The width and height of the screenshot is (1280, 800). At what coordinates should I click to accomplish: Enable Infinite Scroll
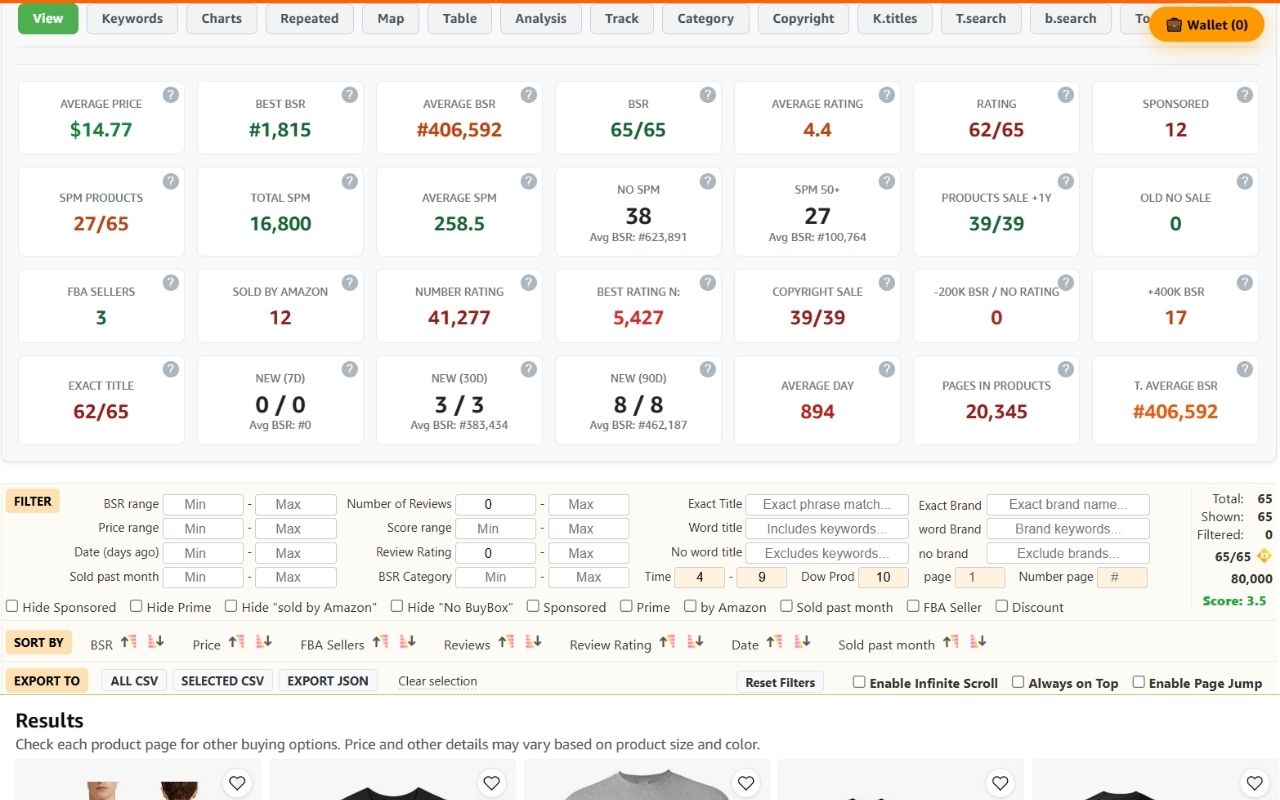click(x=858, y=682)
